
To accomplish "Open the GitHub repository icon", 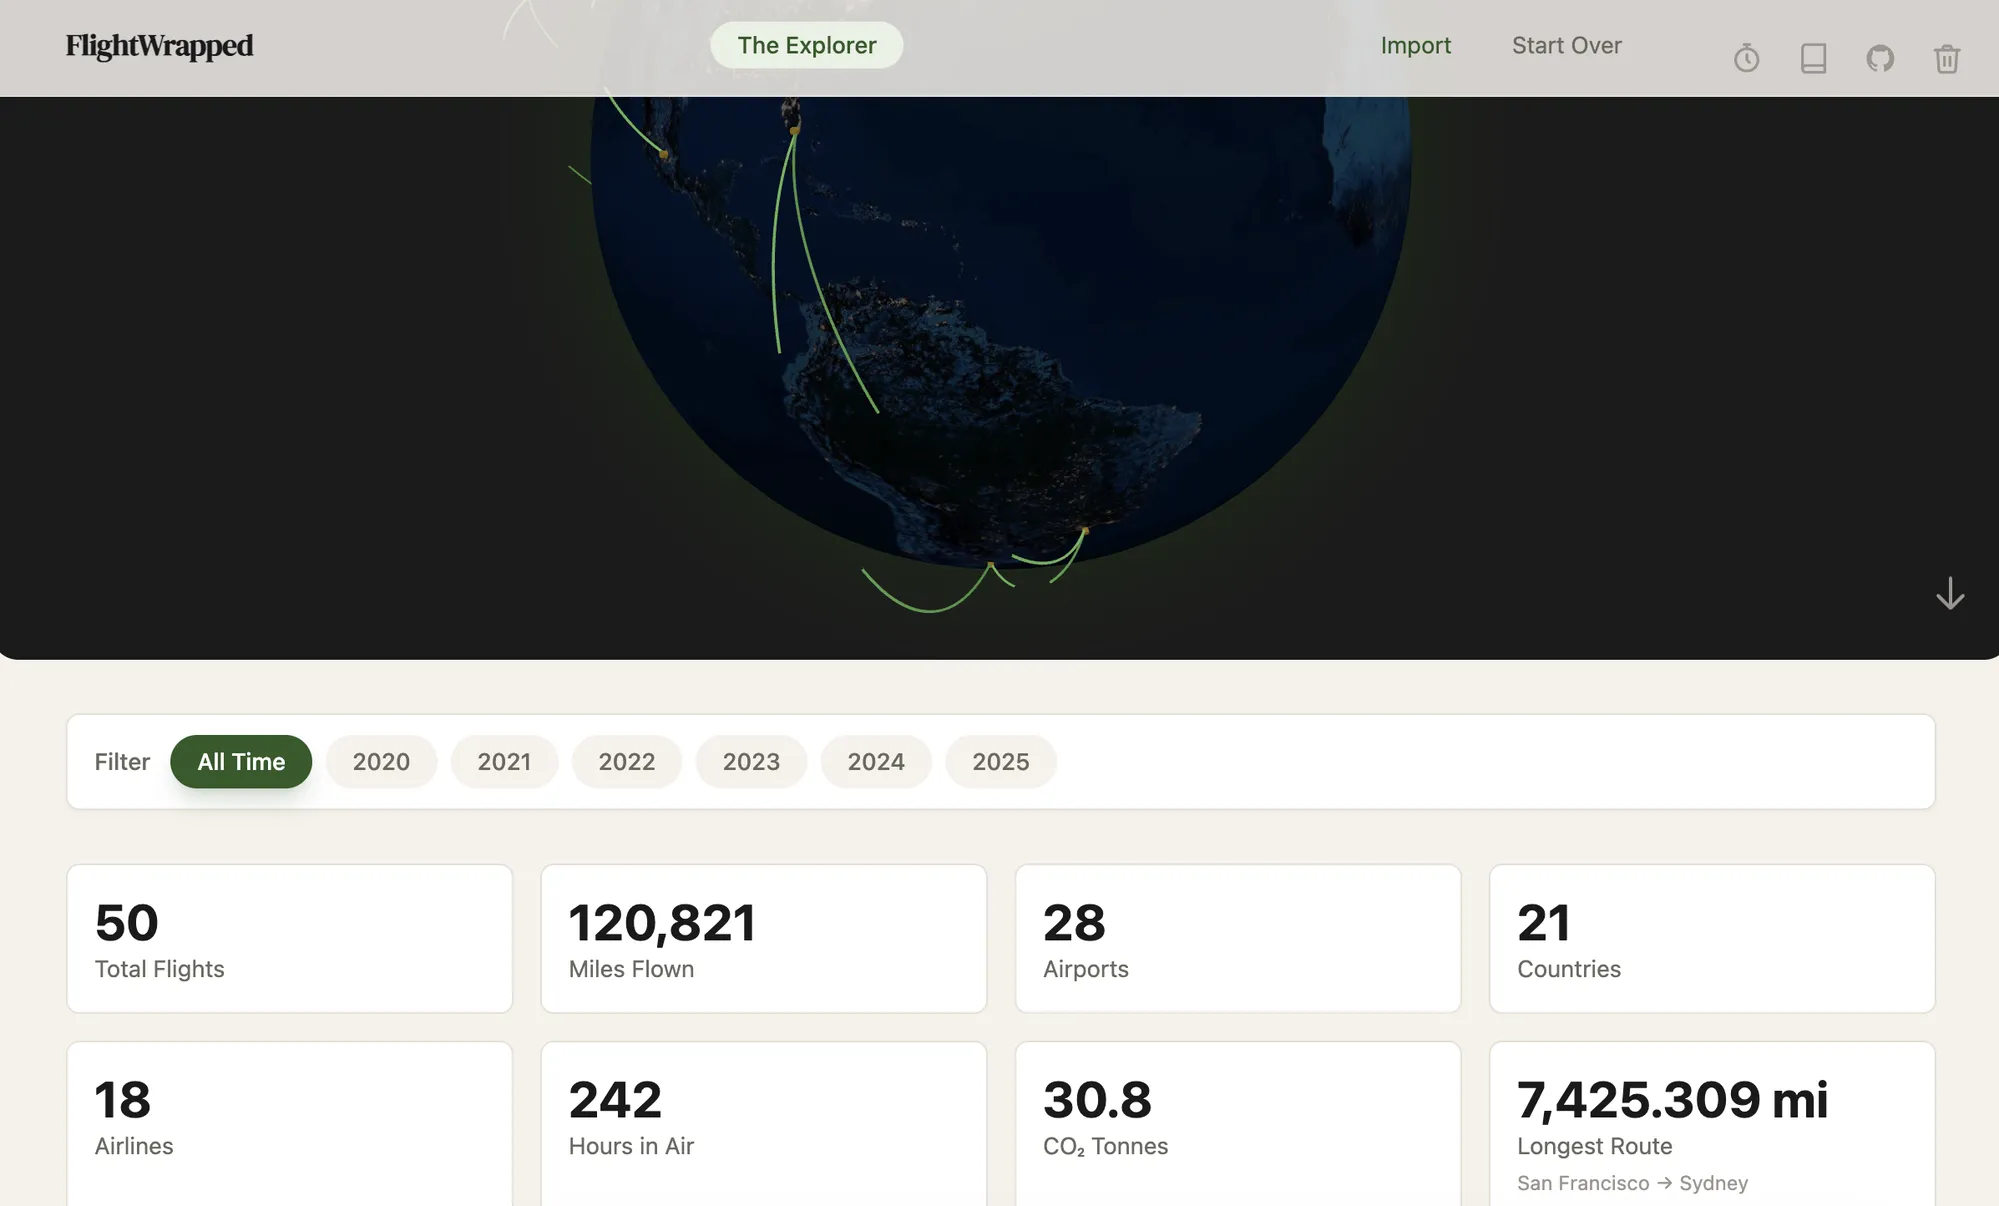I will point(1880,59).
